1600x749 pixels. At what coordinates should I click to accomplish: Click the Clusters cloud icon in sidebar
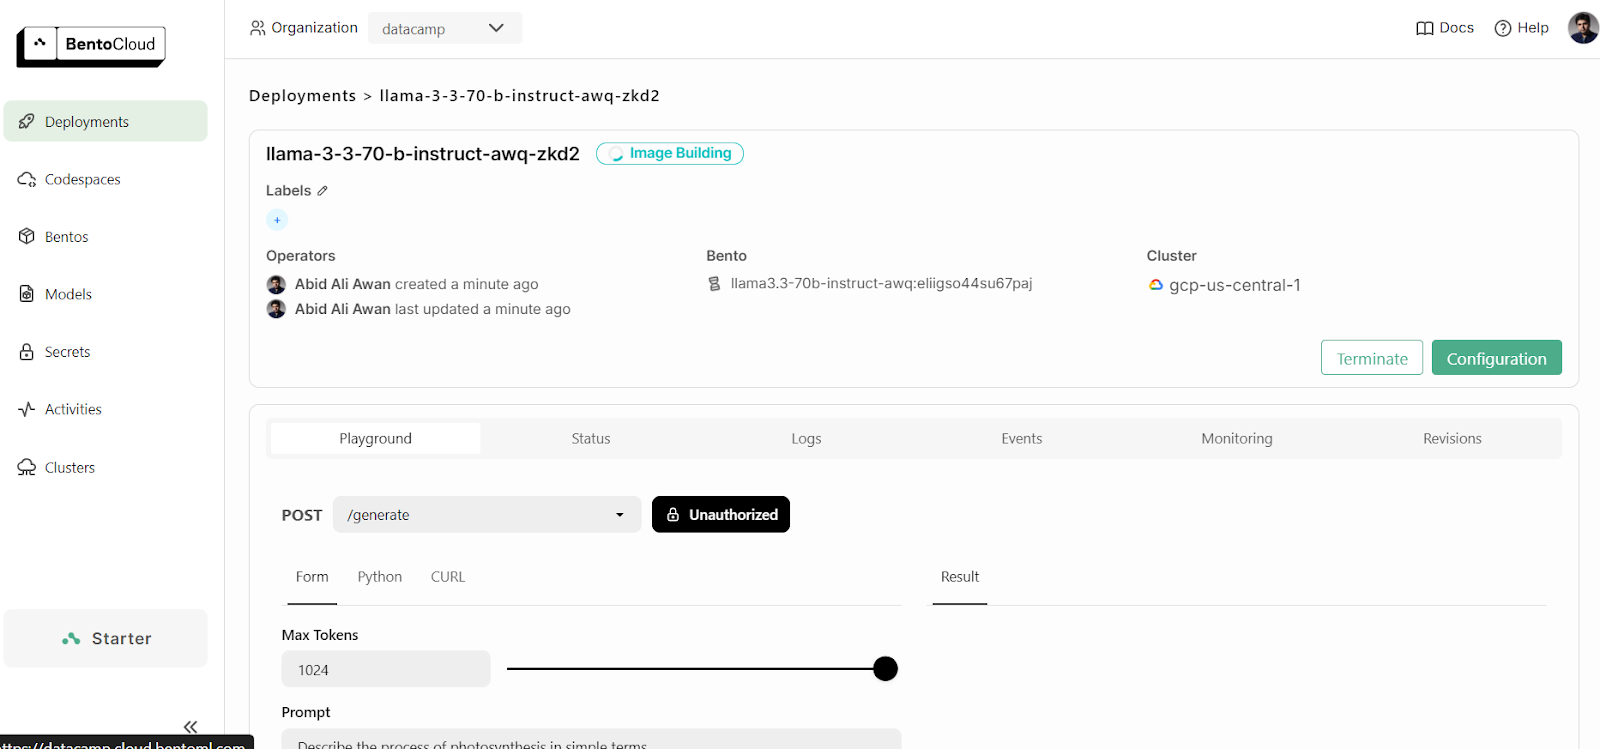pyautogui.click(x=27, y=467)
